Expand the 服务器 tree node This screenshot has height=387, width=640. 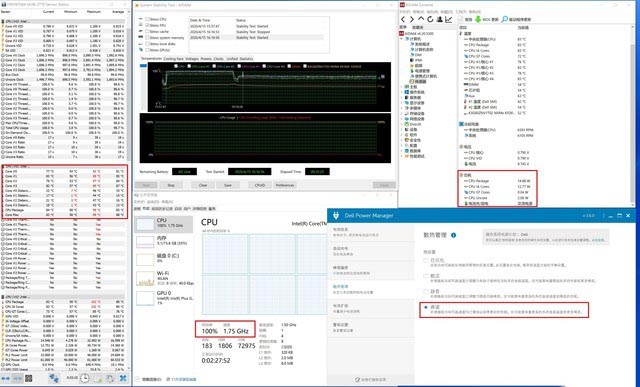(x=402, y=97)
